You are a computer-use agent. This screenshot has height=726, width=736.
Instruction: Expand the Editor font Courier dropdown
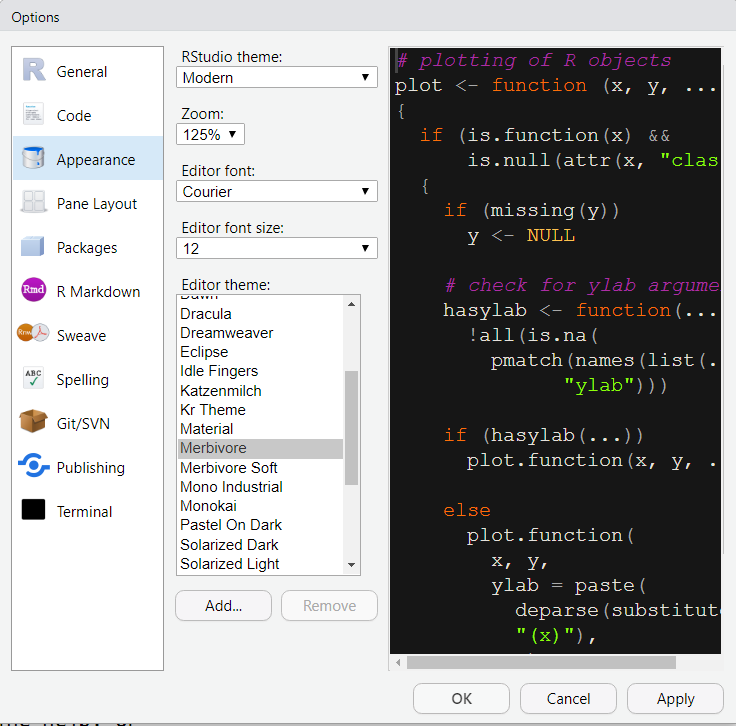277,191
